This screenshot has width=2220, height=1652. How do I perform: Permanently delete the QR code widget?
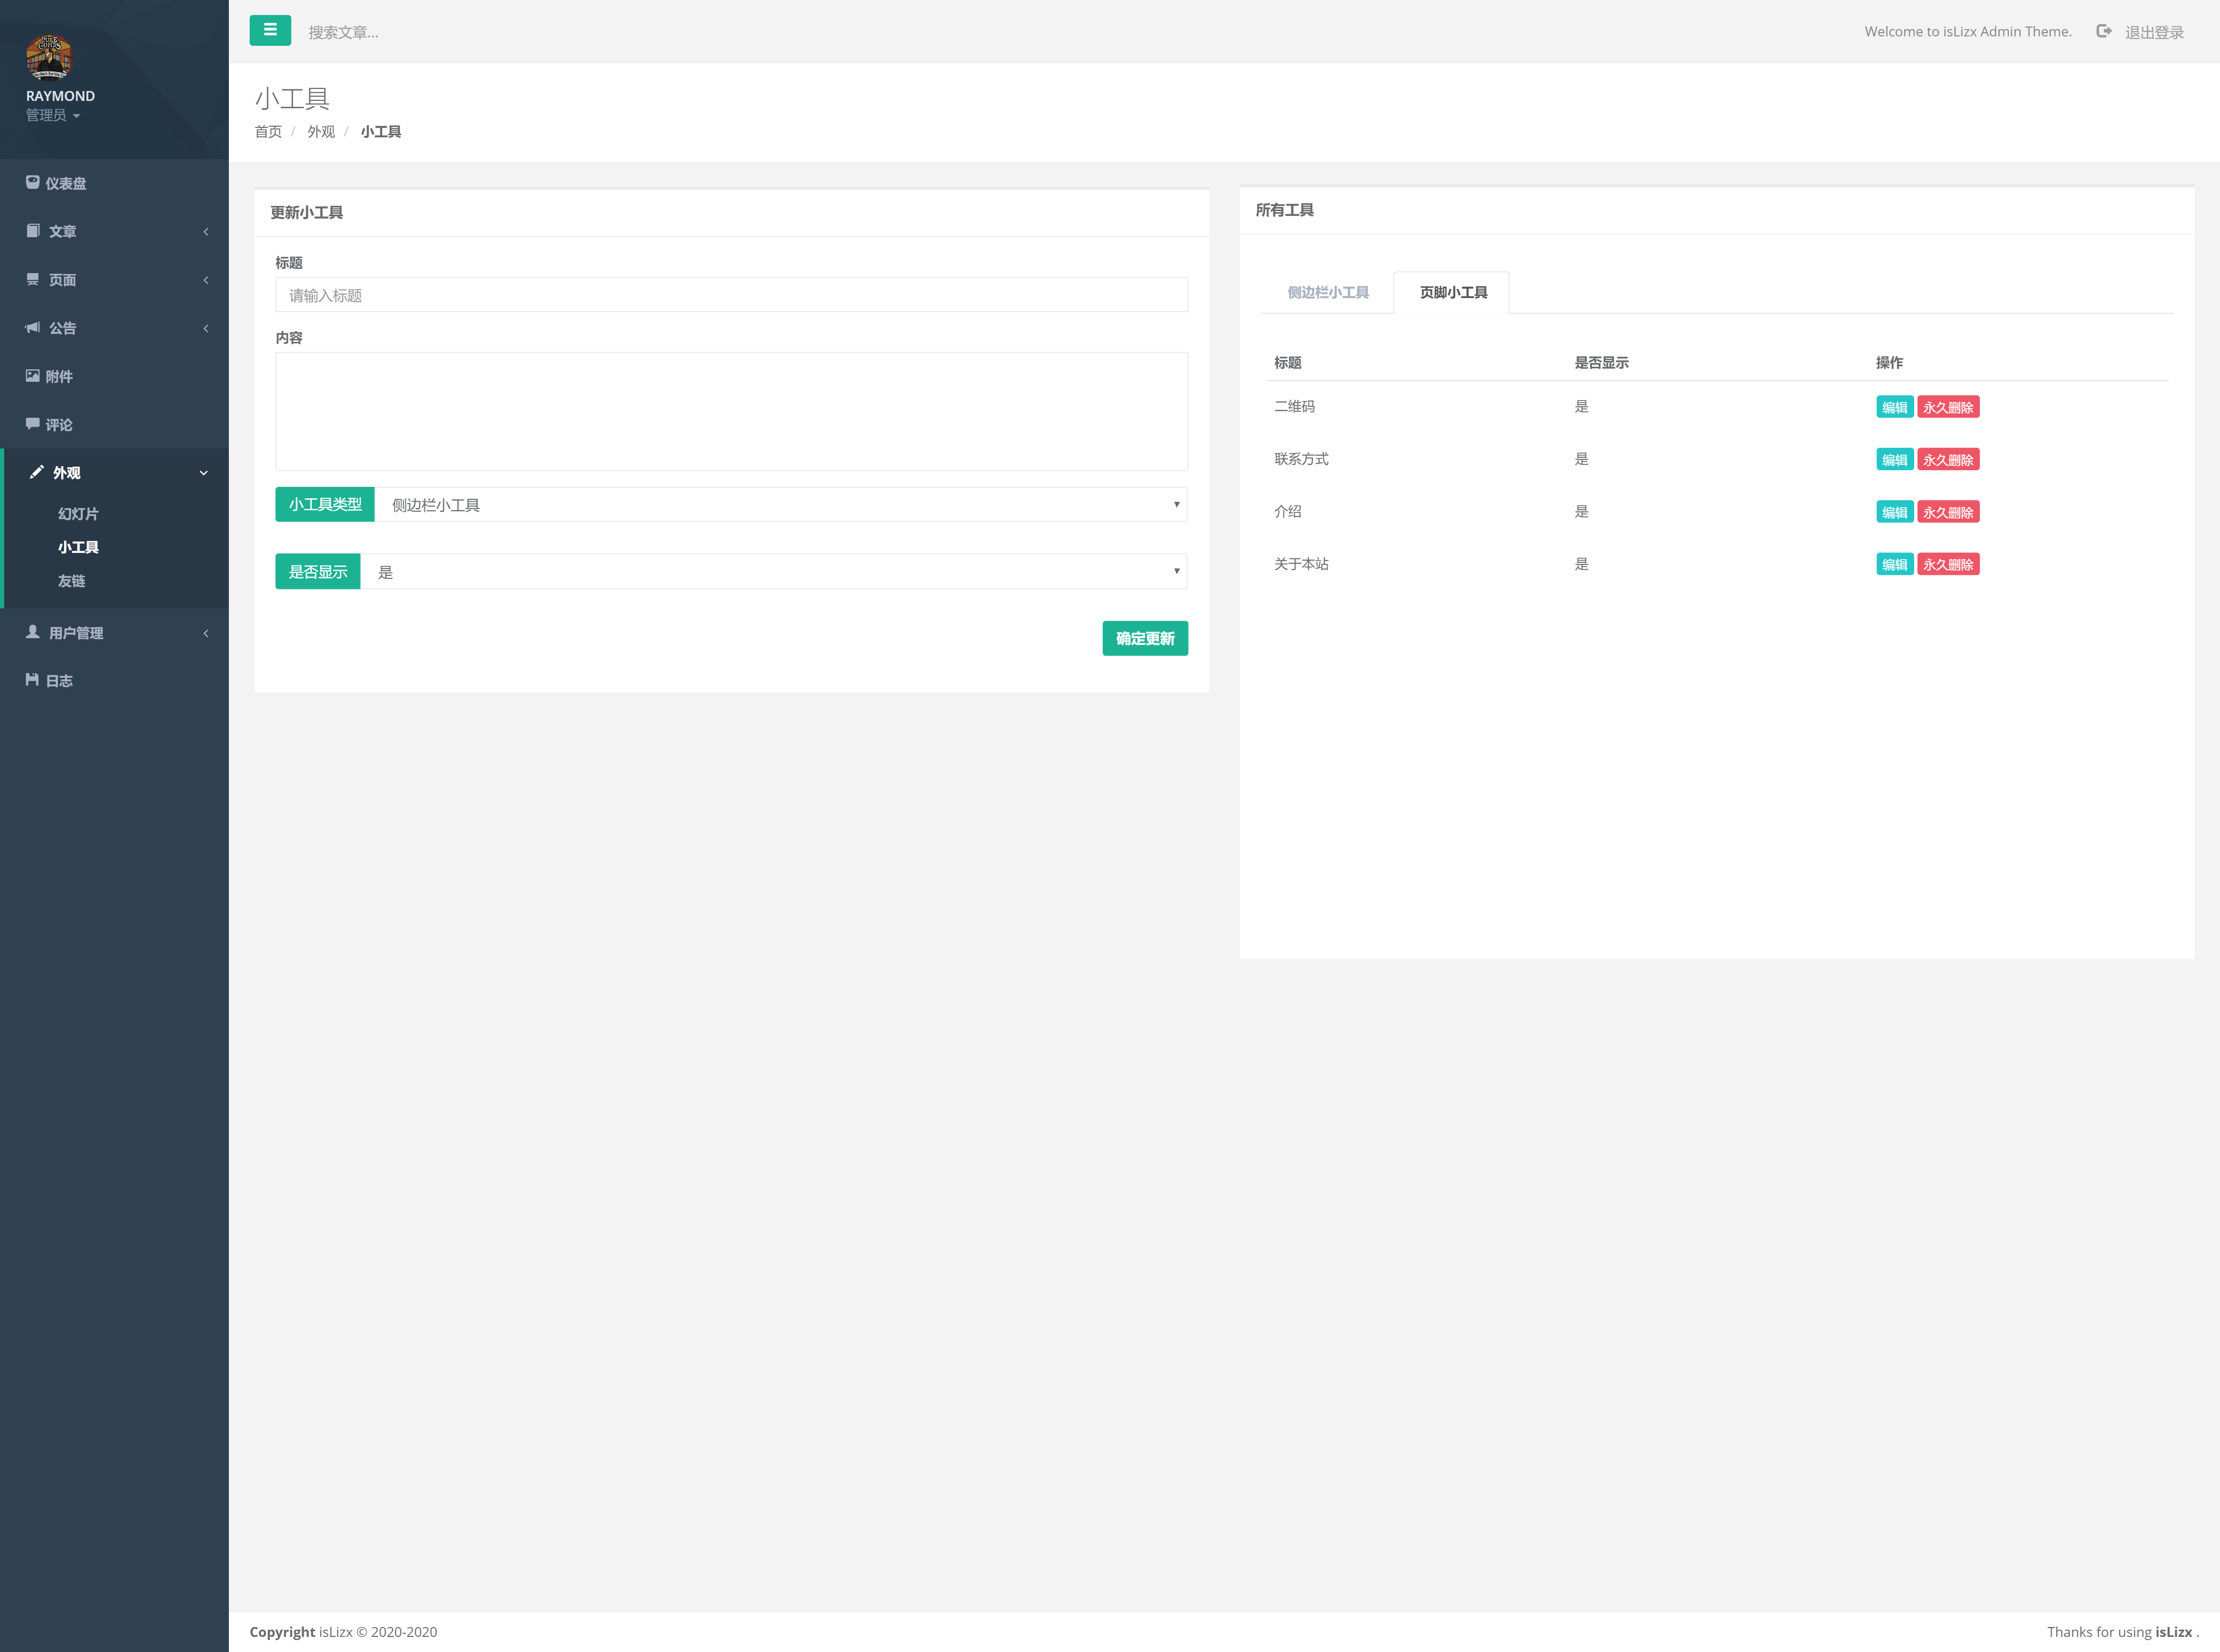(1947, 407)
